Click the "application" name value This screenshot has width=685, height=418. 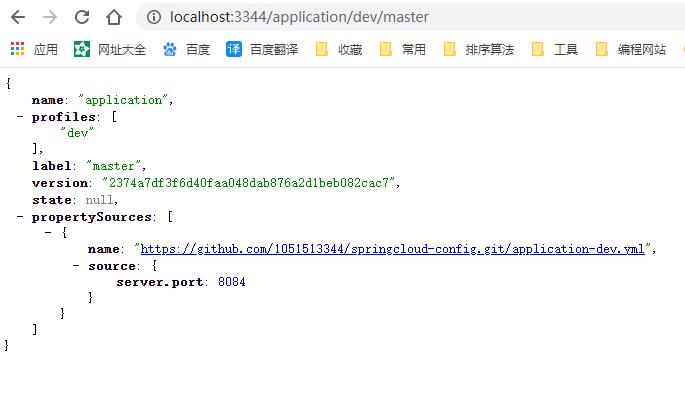tap(123, 100)
